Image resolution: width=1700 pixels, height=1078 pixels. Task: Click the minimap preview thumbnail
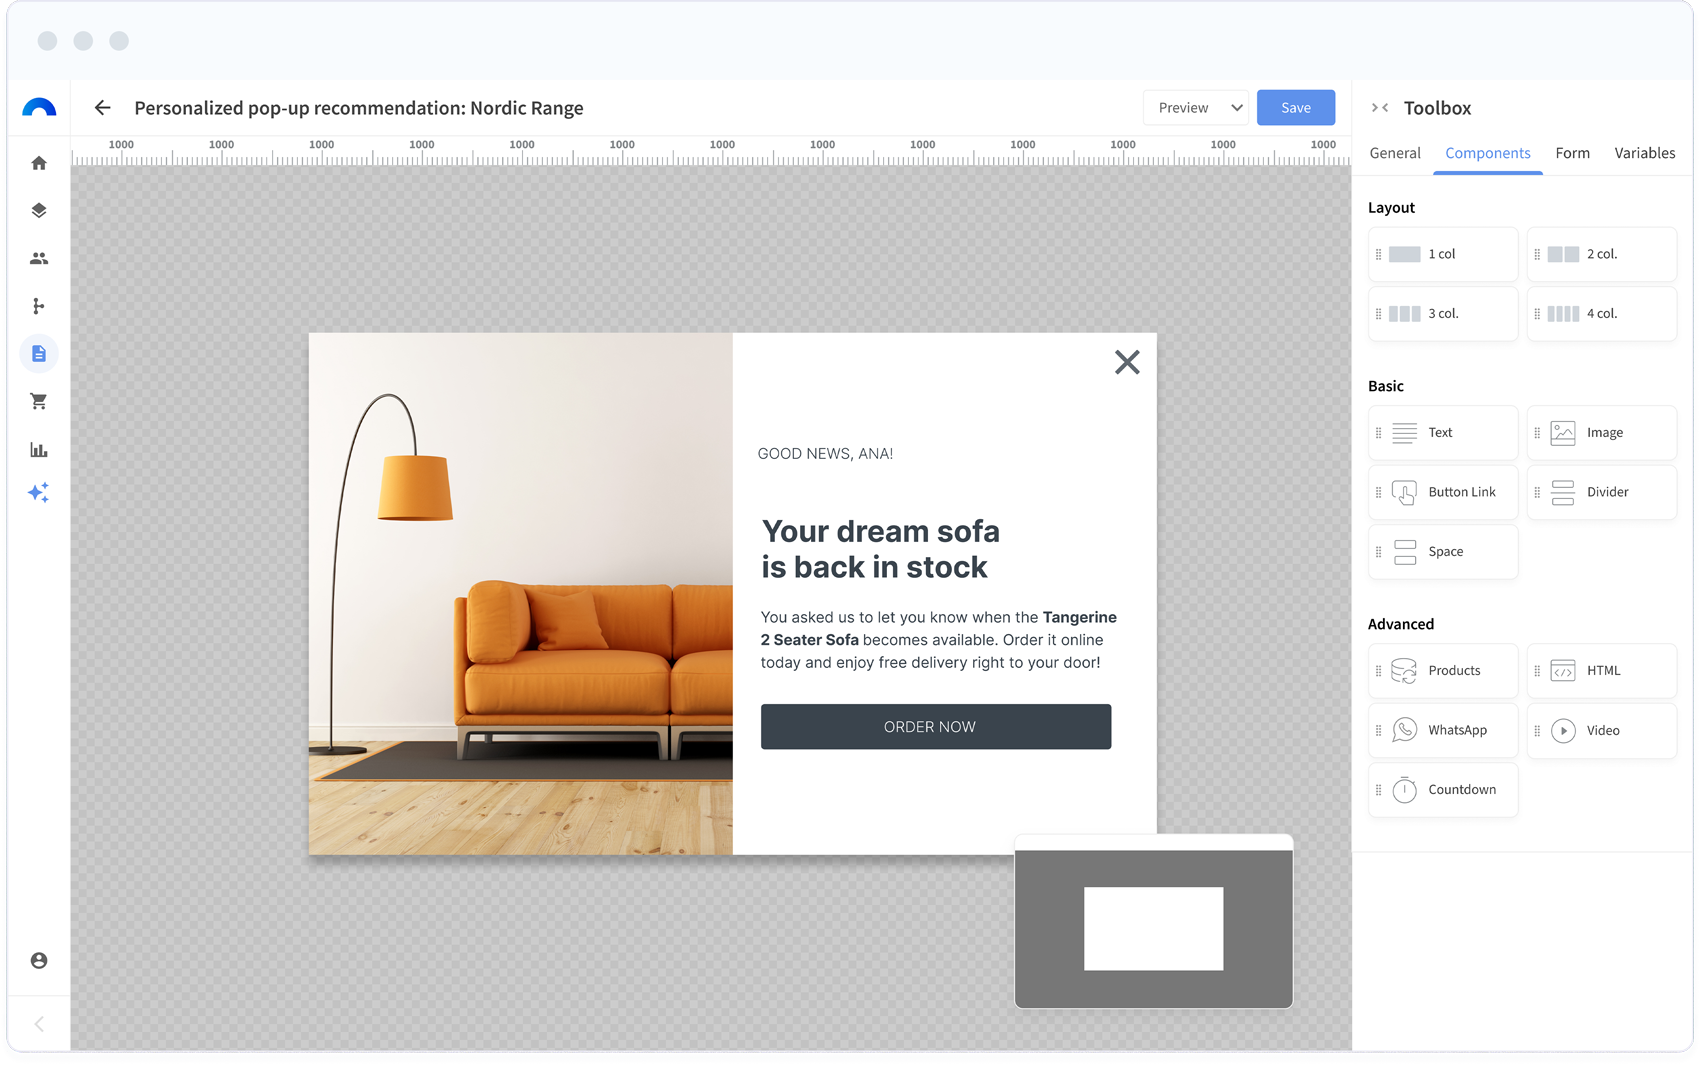1153,927
